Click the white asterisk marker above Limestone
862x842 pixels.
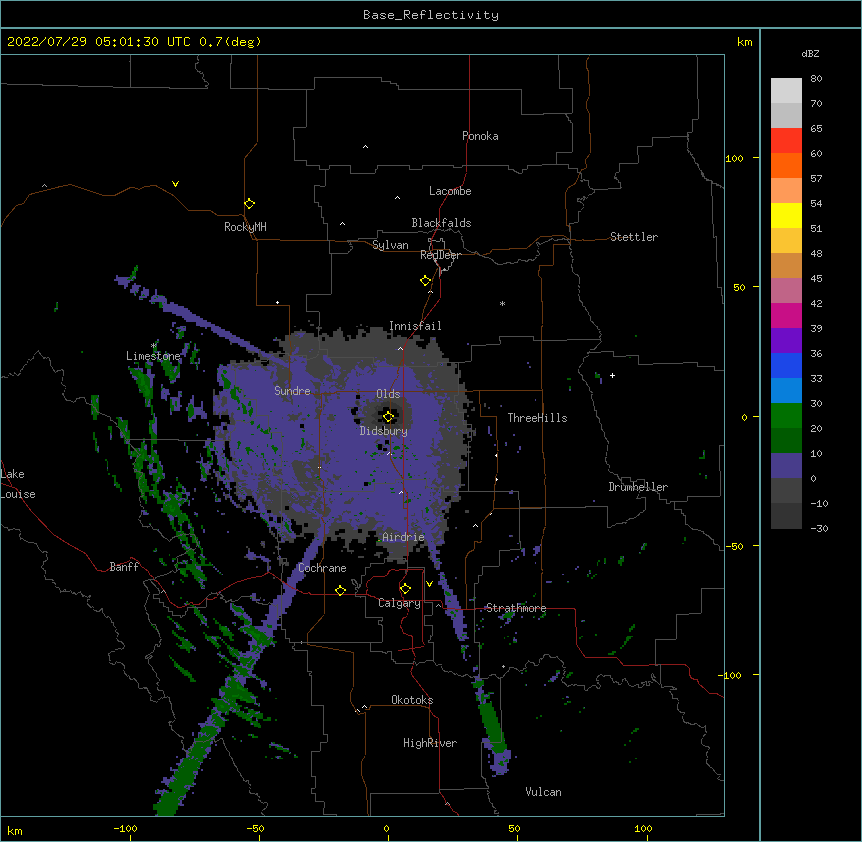153,346
